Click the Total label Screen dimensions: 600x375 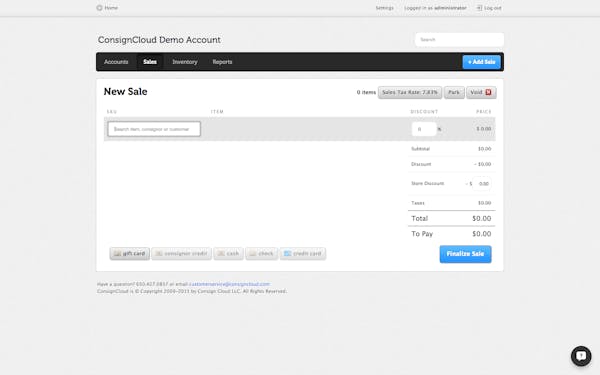419,218
